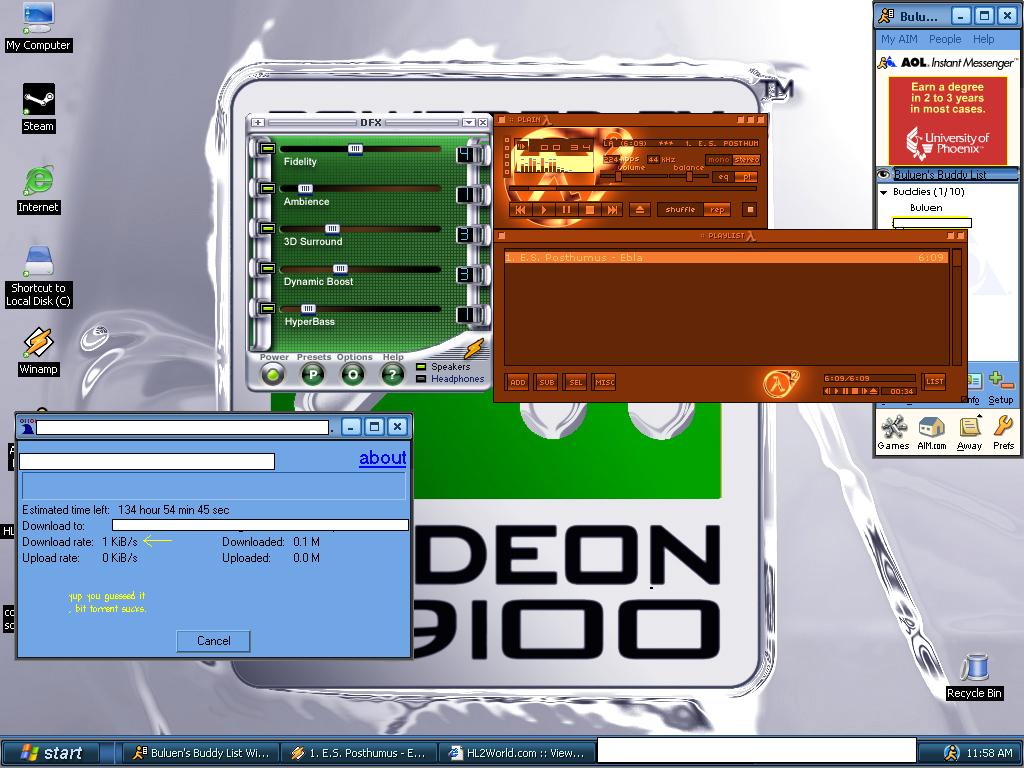Screen dimensions: 1024x768
Task: Toggle the Dynamic Boost on/off button
Action: tap(266, 268)
